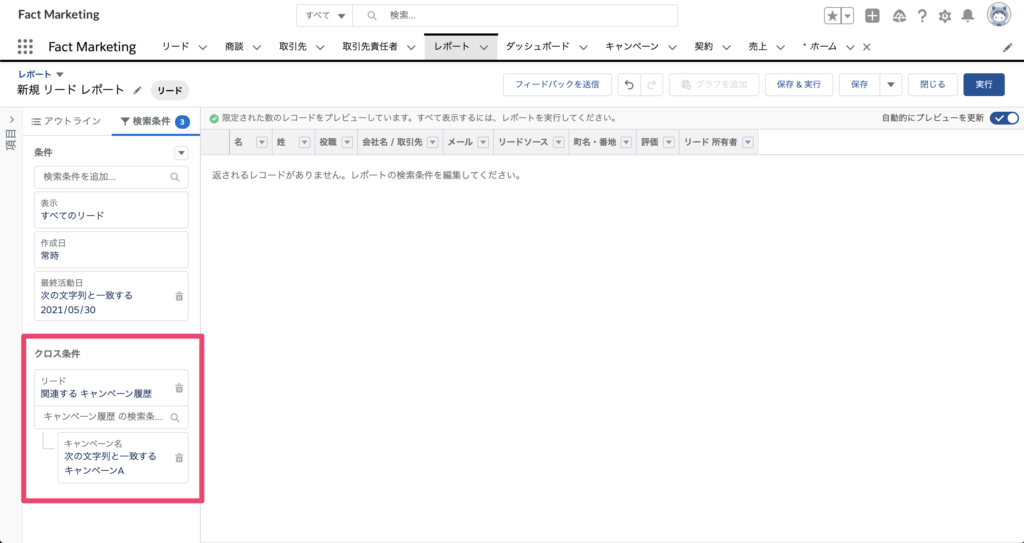This screenshot has height=543, width=1024.
Task: Open the すべて search scope dropdown
Action: 325,16
